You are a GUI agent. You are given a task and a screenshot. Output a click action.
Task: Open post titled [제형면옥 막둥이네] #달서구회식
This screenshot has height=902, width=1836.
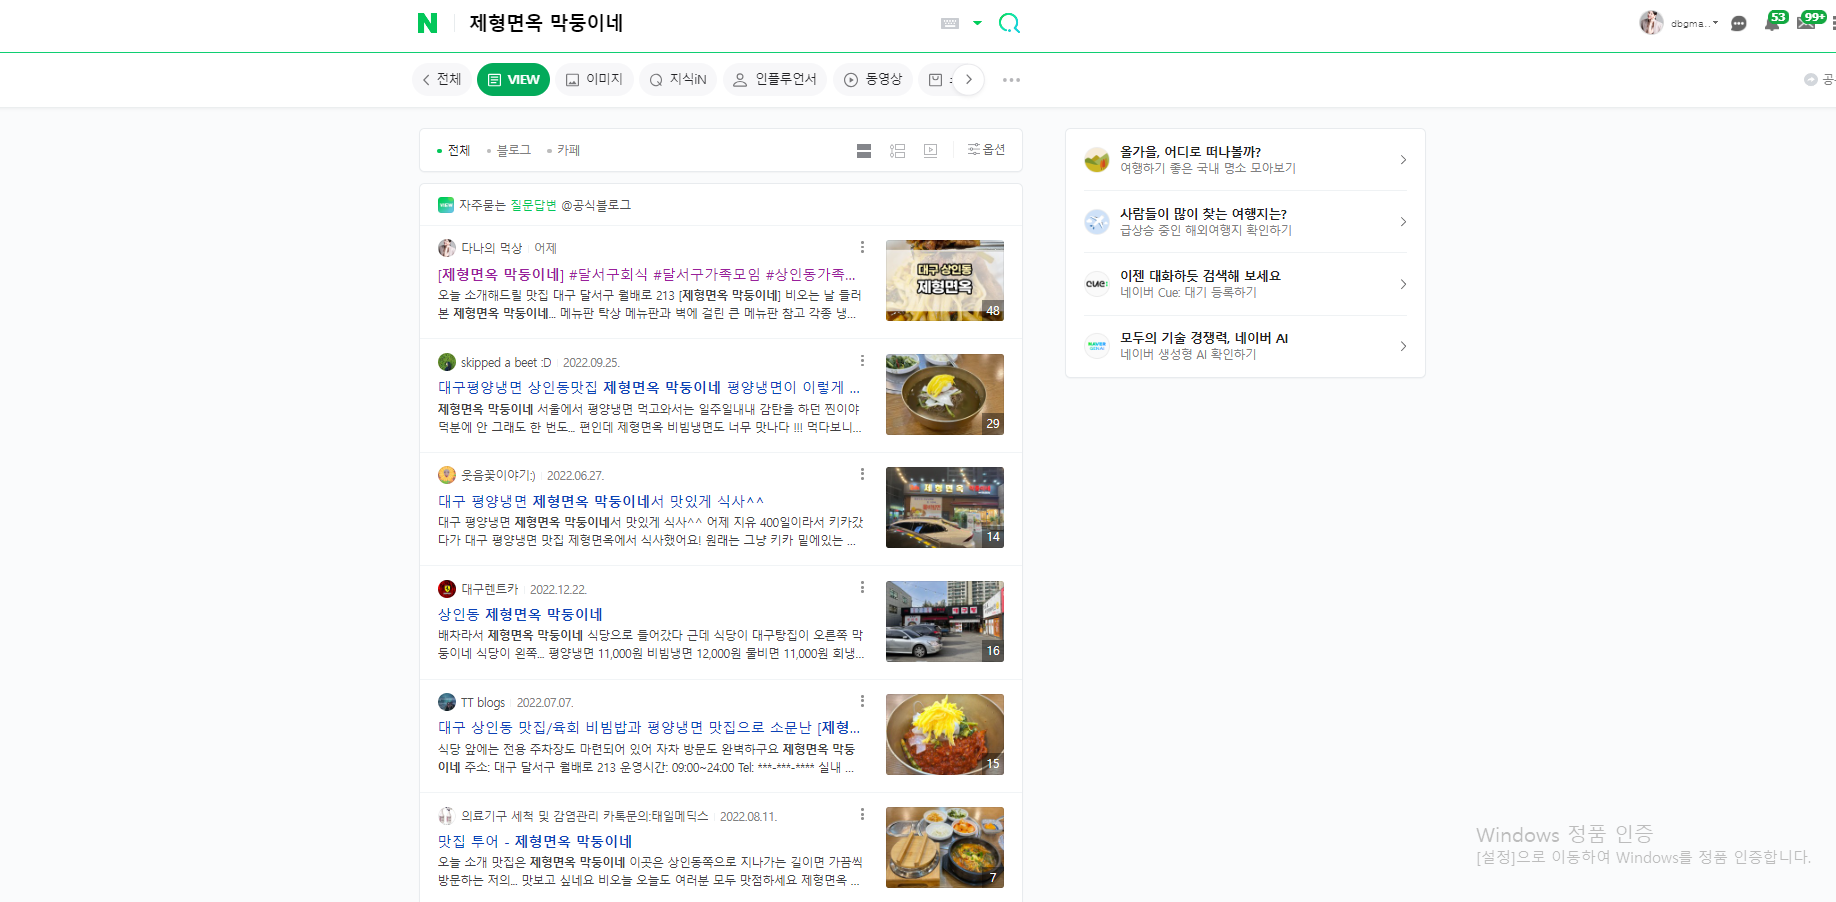coord(646,274)
